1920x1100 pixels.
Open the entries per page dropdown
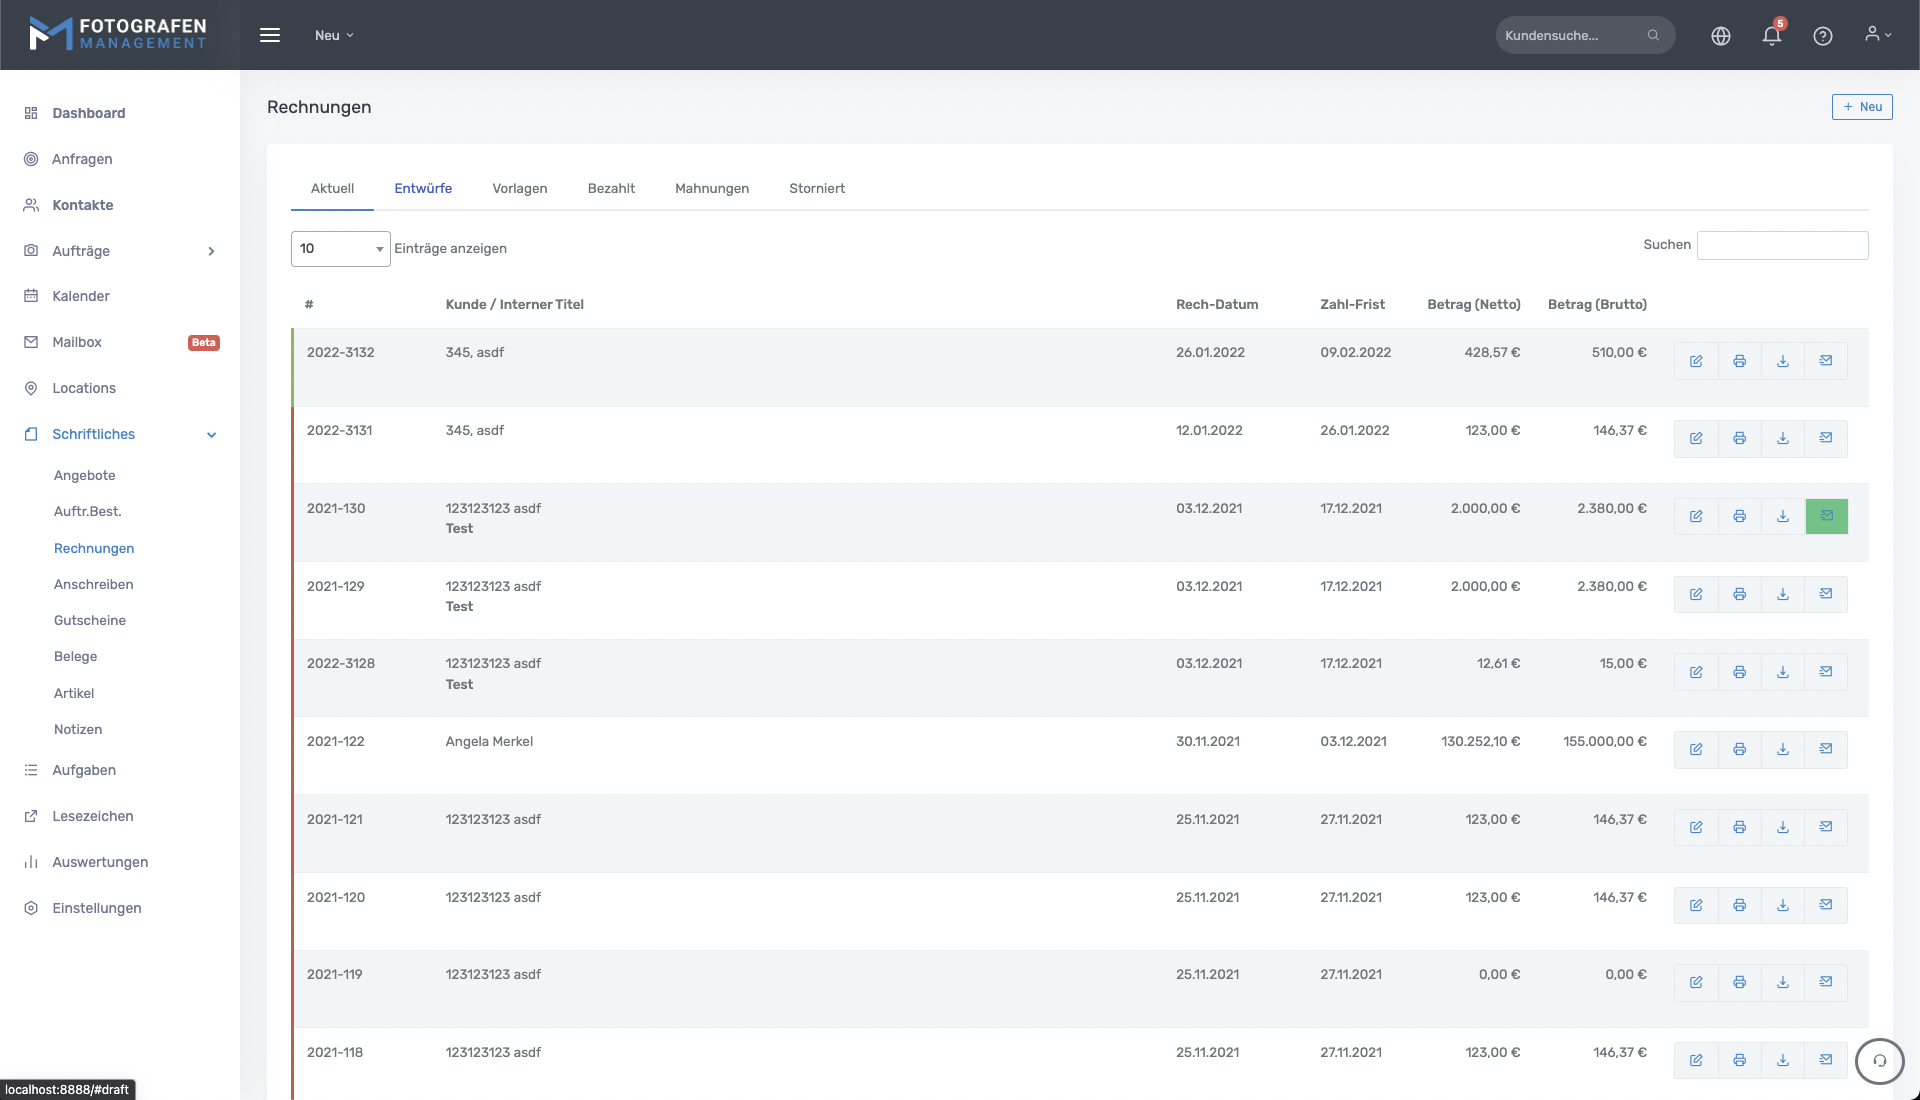pos(340,249)
